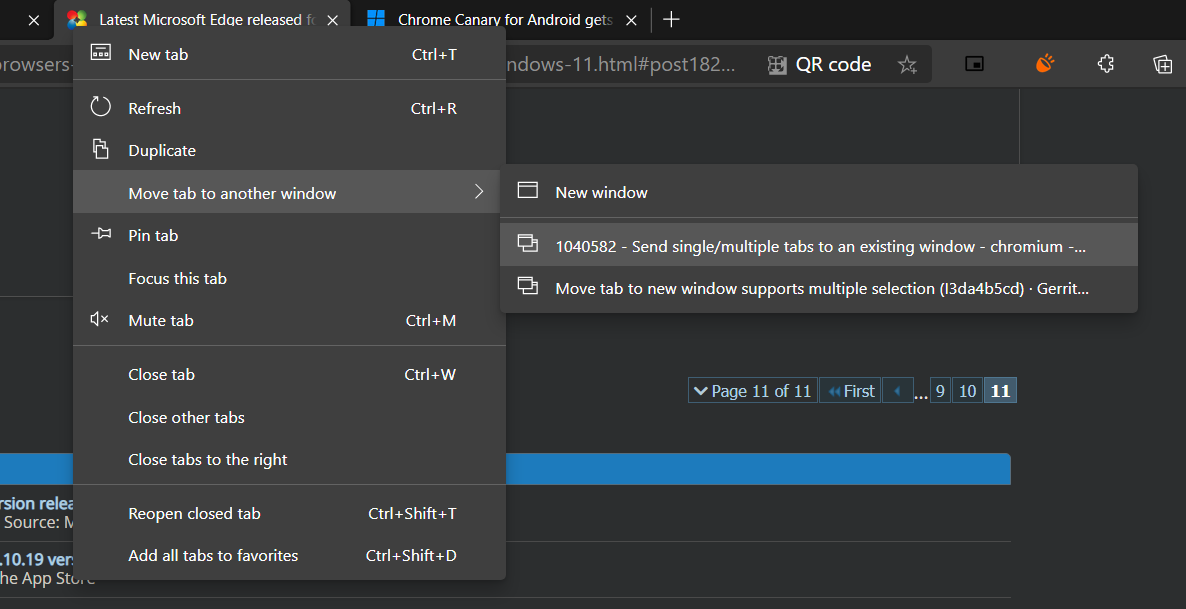Select Duplicate from the context menu
1186x609 pixels.
pos(162,151)
